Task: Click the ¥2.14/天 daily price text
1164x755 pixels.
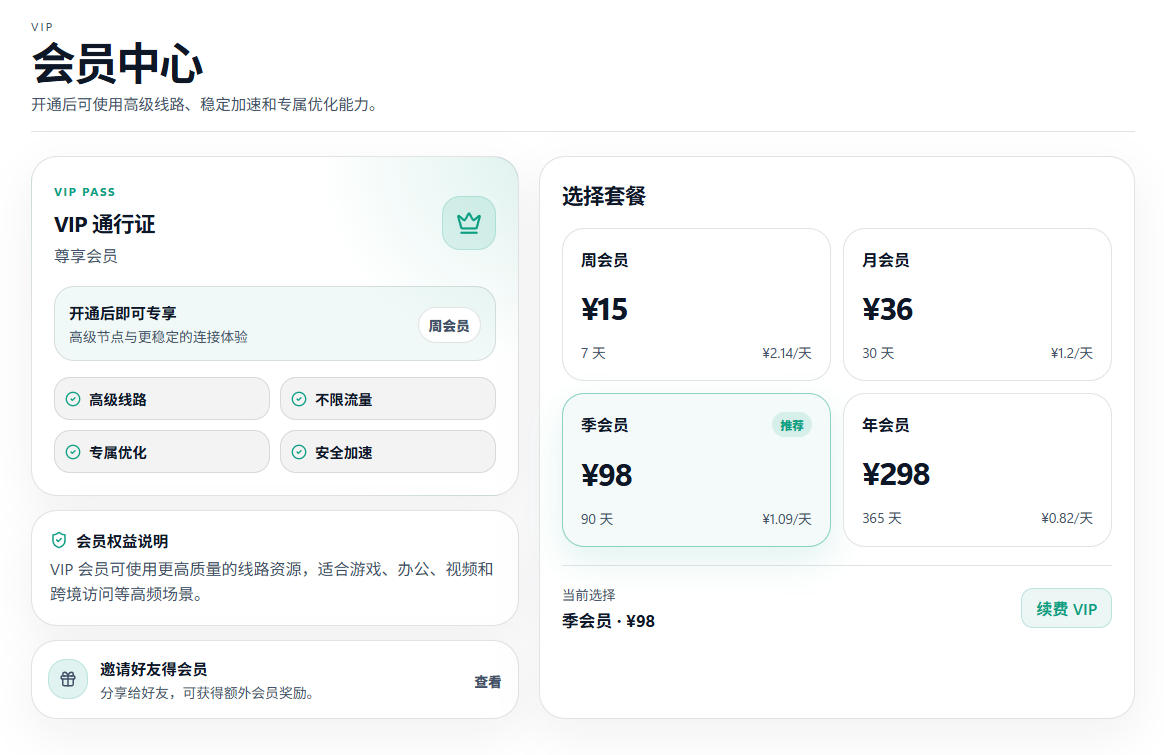Action: click(787, 353)
